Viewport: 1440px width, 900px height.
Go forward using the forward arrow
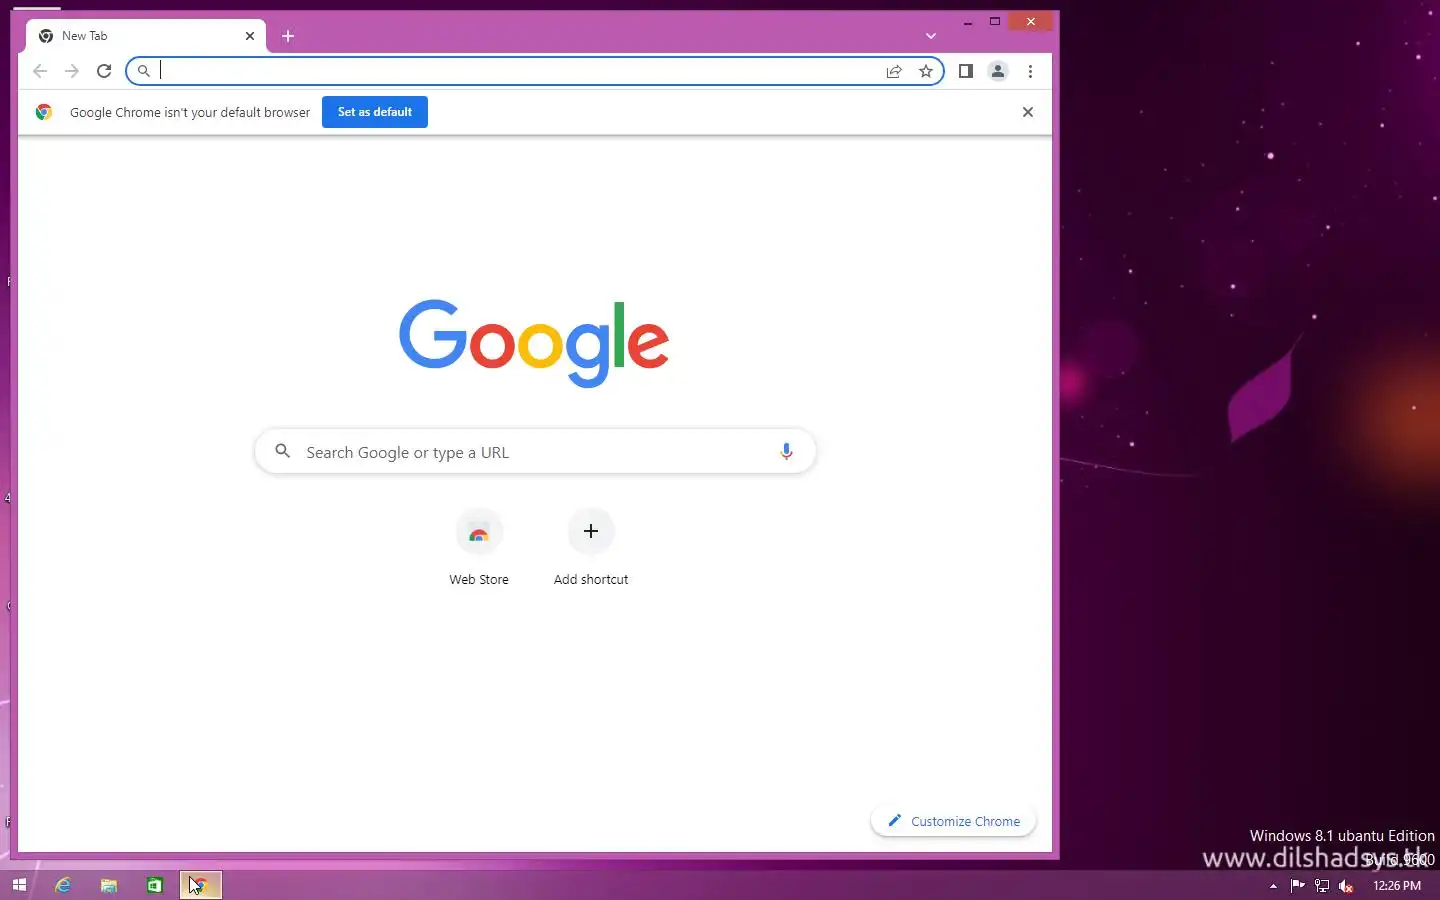(x=72, y=71)
